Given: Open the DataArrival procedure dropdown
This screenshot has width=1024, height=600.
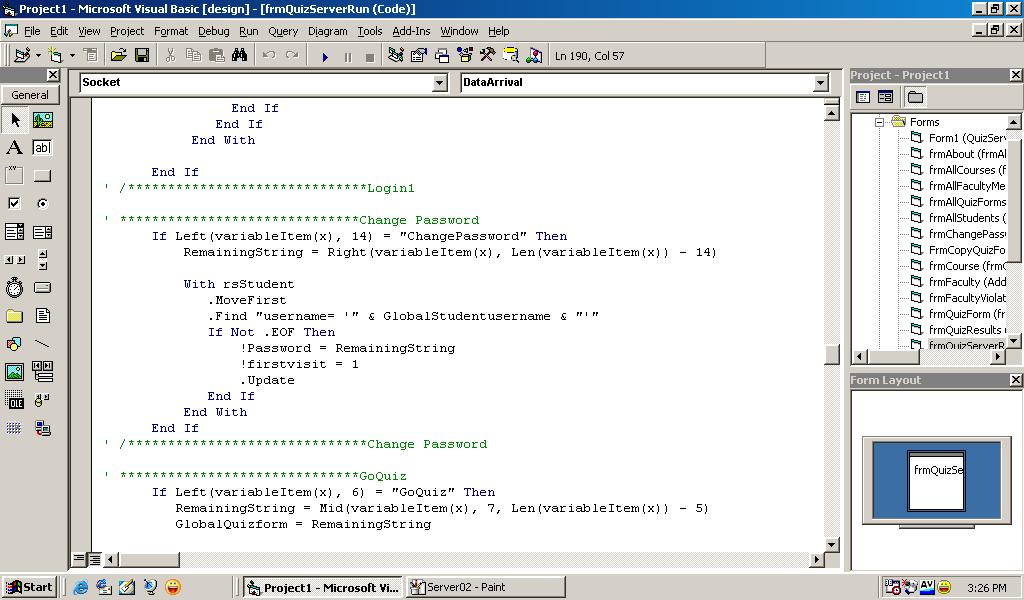Looking at the screenshot, I should coord(821,83).
